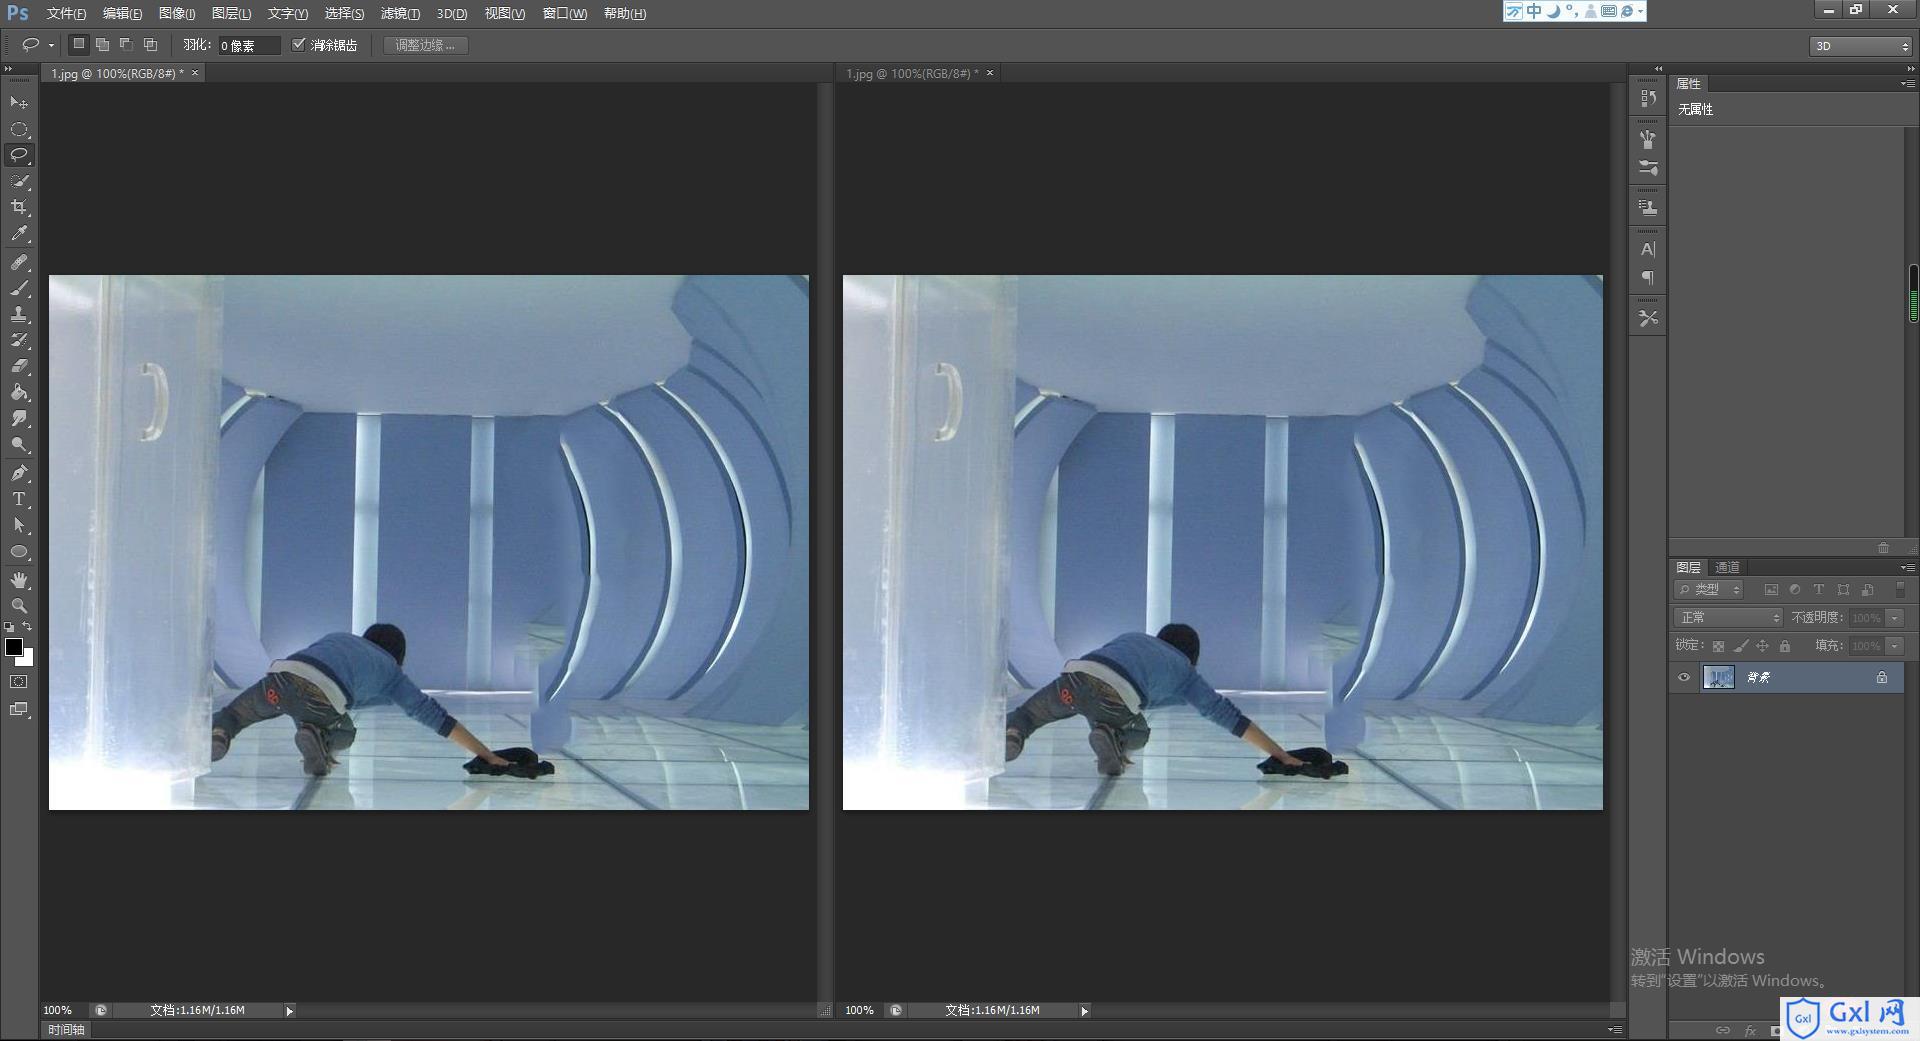Open the Lasso tool preset picker arrow
Image resolution: width=1920 pixels, height=1041 pixels.
coord(51,45)
